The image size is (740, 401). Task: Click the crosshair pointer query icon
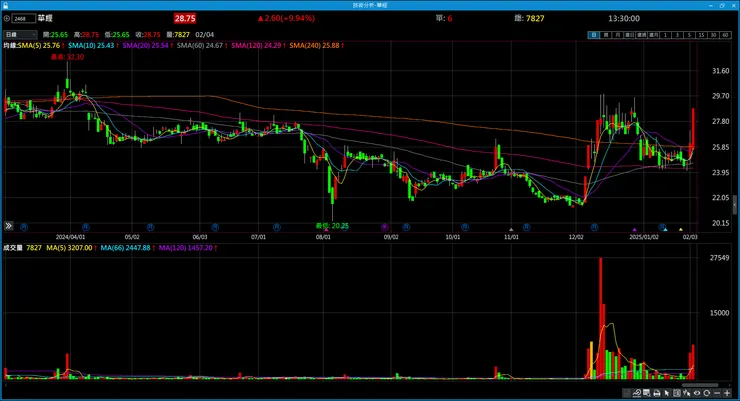687,393
